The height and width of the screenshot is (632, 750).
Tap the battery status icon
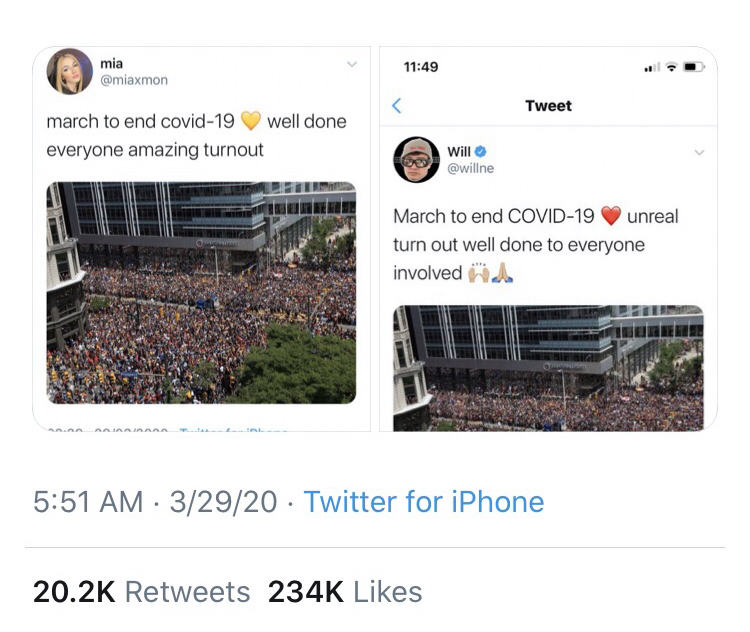tap(693, 67)
